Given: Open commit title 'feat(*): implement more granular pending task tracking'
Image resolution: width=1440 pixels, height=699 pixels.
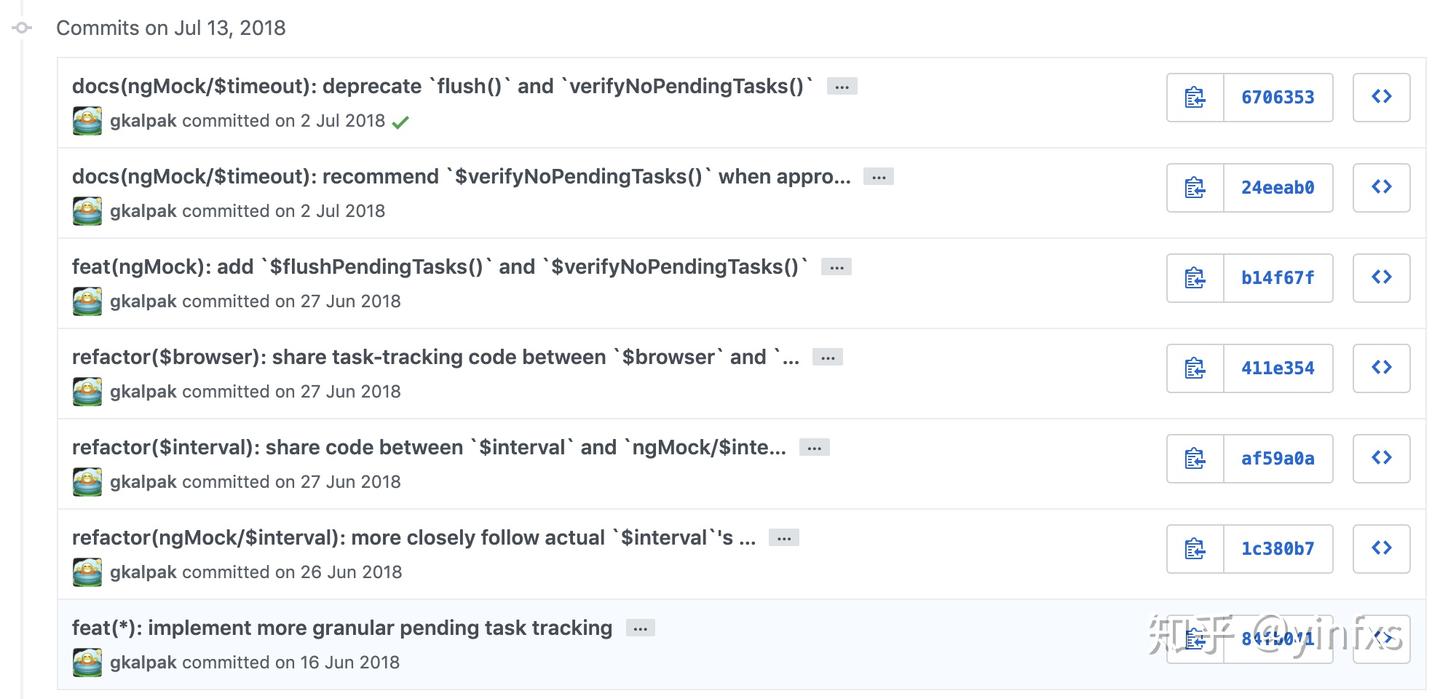Looking at the screenshot, I should click(342, 628).
